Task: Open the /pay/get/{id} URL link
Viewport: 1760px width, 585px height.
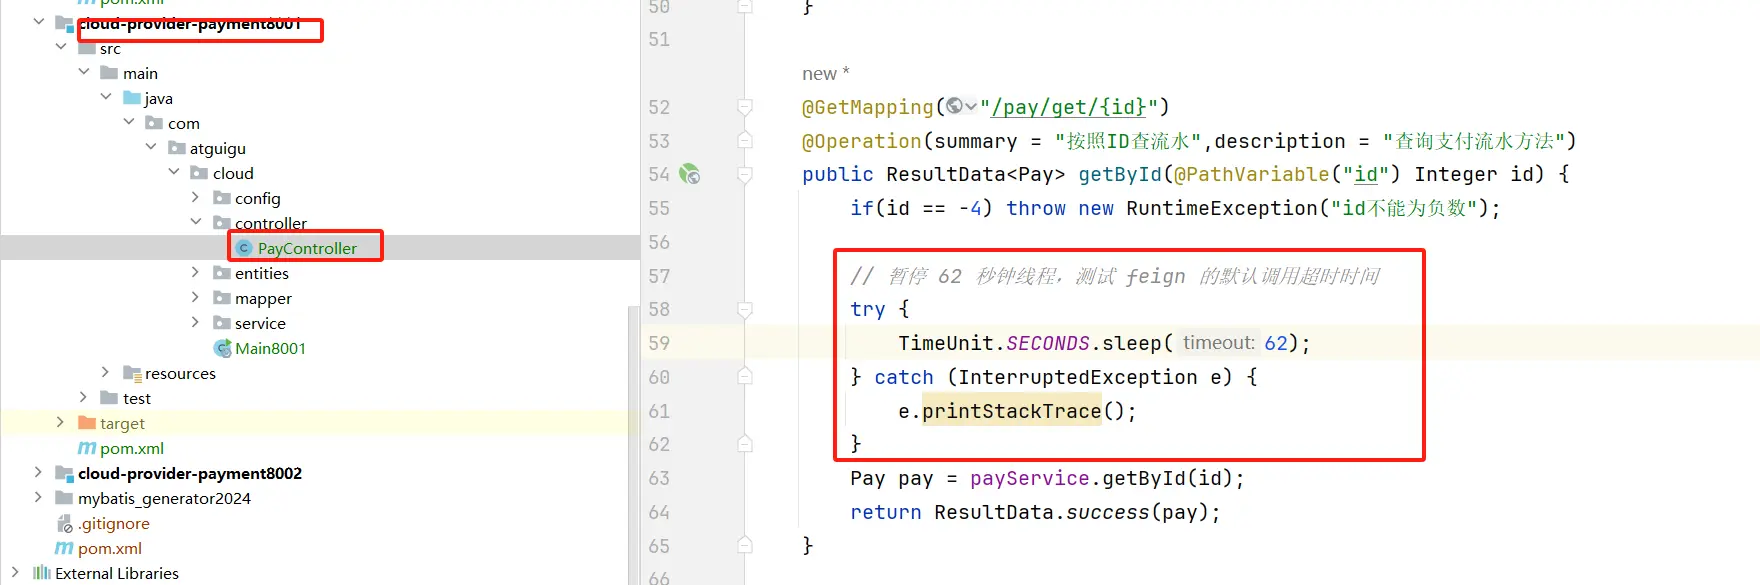Action: (x=1068, y=107)
